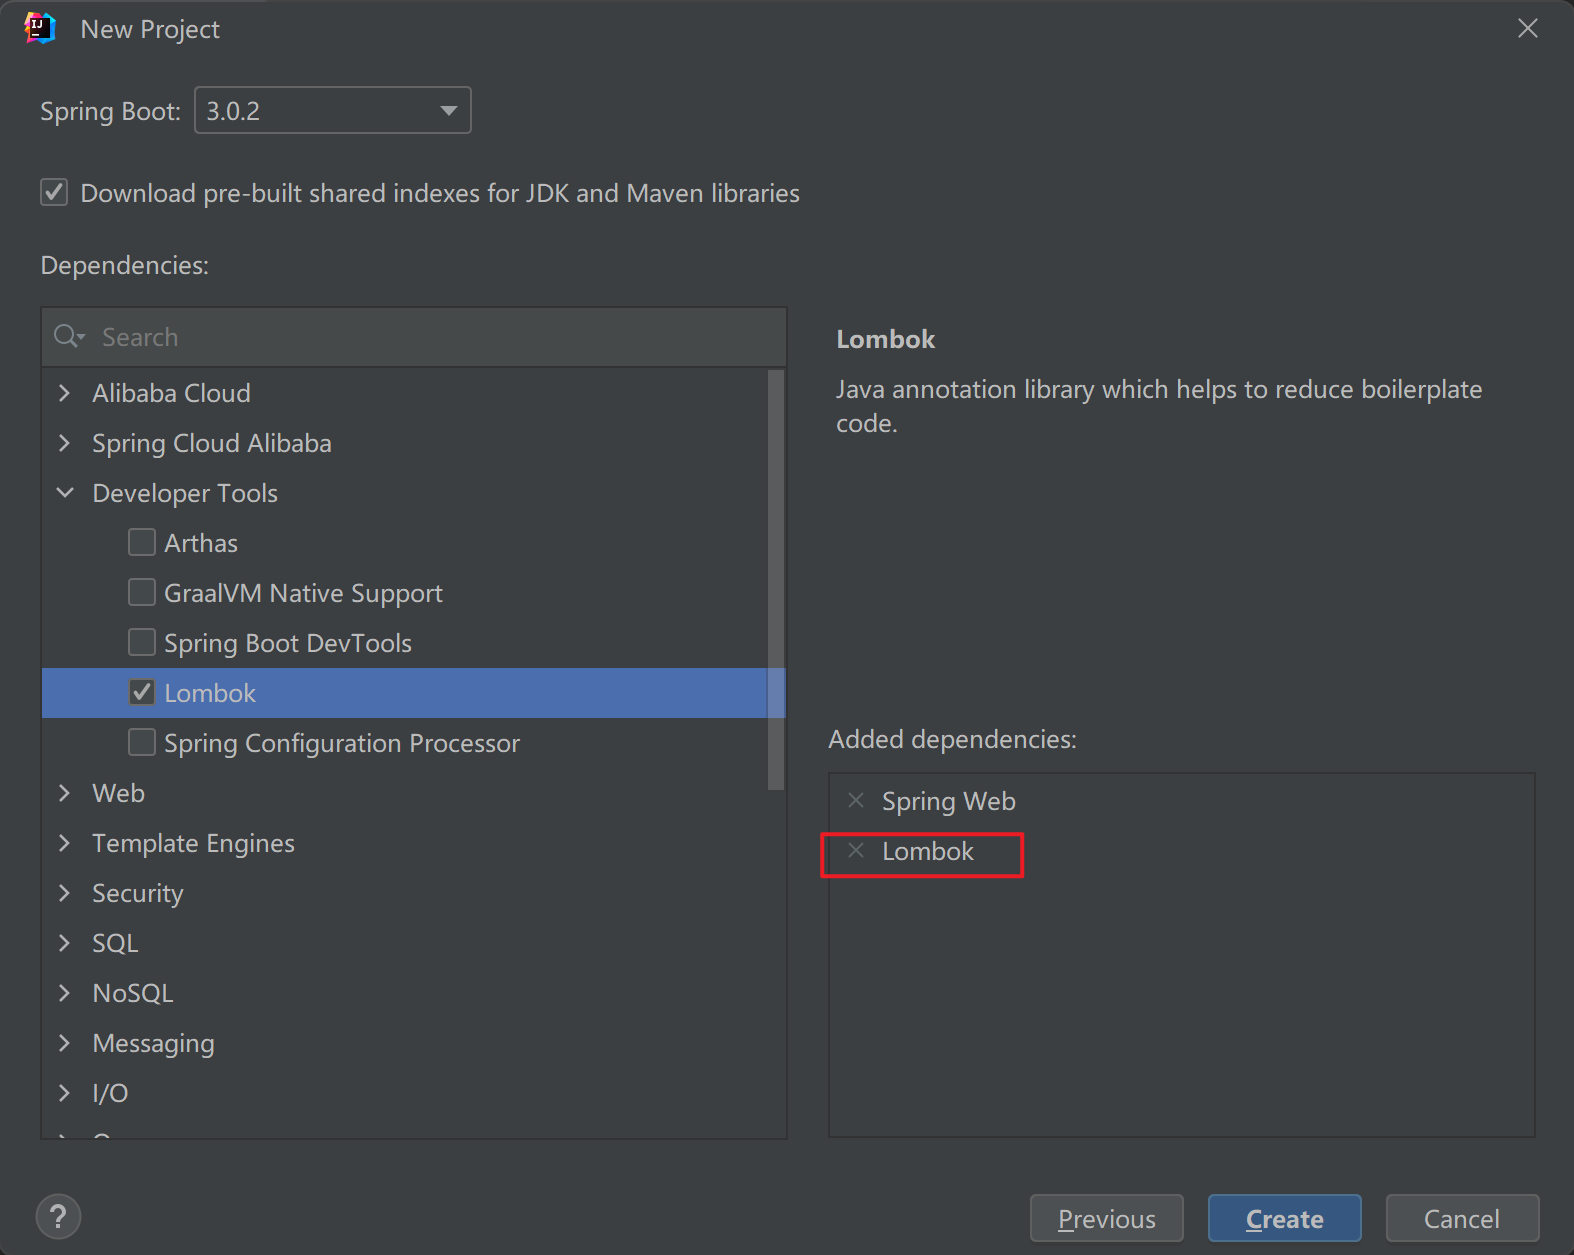Remove Spring Web dependency with X icon
1574x1255 pixels.
coord(856,800)
